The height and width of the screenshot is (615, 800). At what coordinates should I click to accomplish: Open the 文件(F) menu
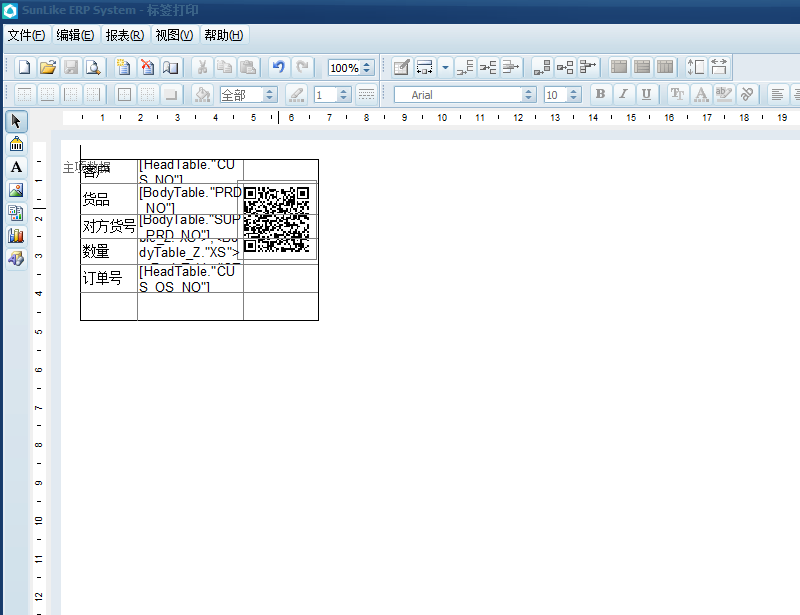click(27, 35)
